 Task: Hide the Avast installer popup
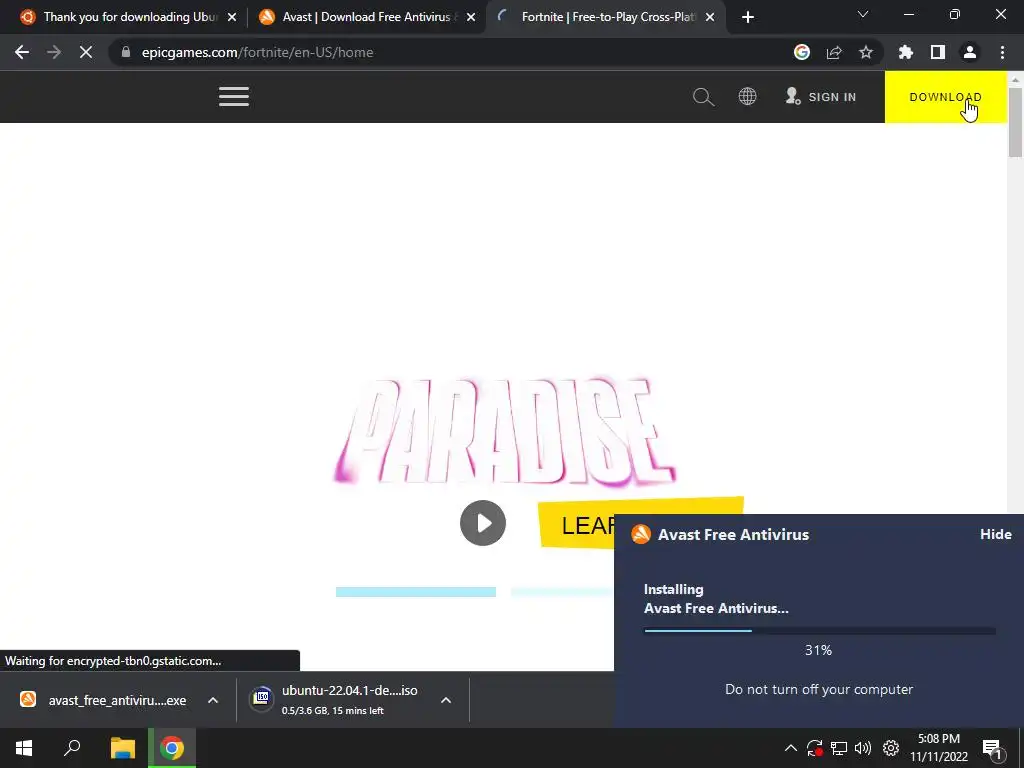(995, 534)
